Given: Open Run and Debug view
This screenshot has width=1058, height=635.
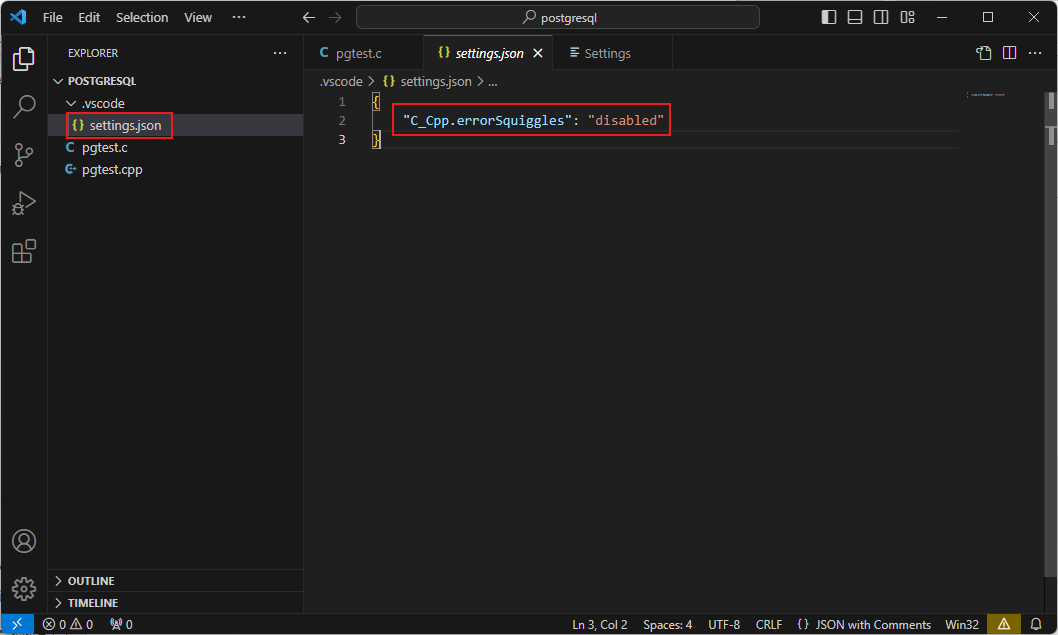Looking at the screenshot, I should pyautogui.click(x=24, y=203).
